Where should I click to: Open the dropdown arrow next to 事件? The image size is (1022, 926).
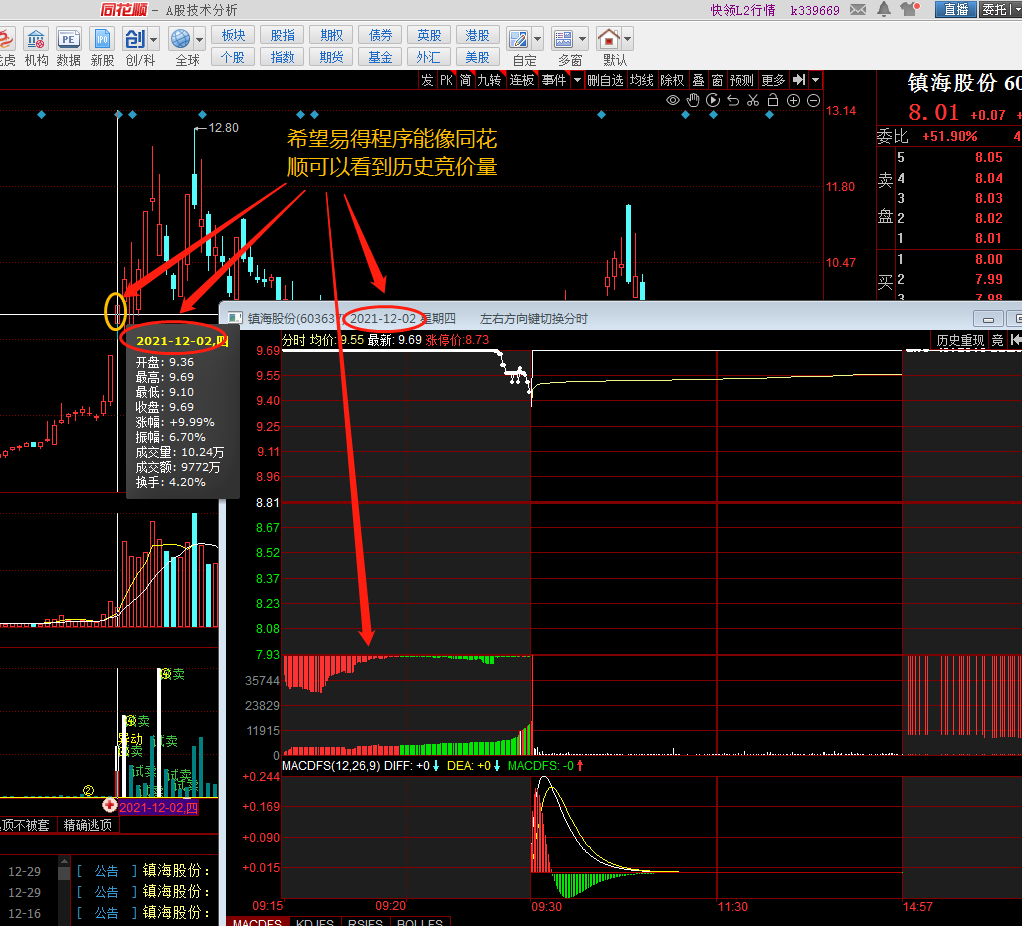(577, 80)
